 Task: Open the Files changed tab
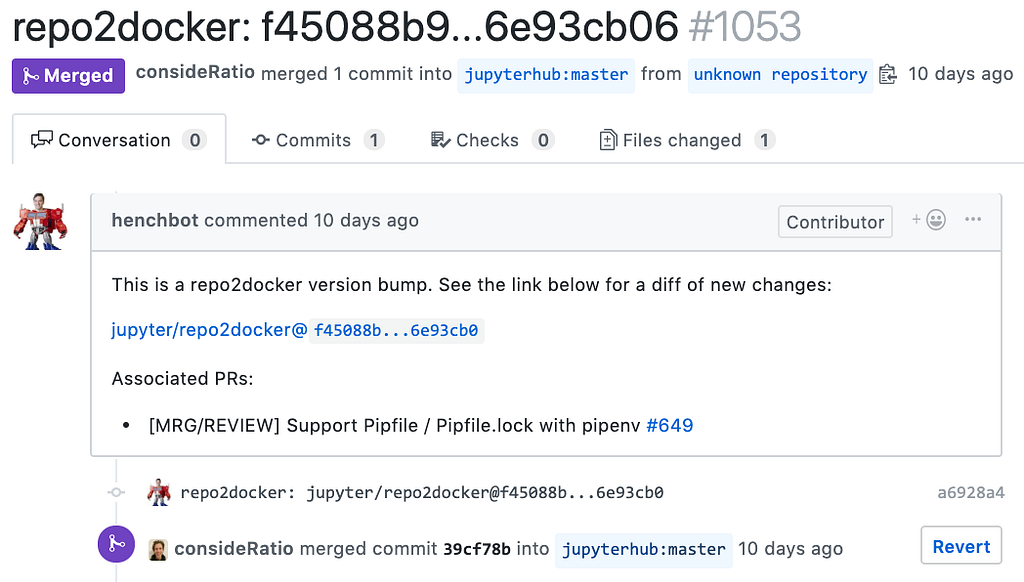pos(685,140)
